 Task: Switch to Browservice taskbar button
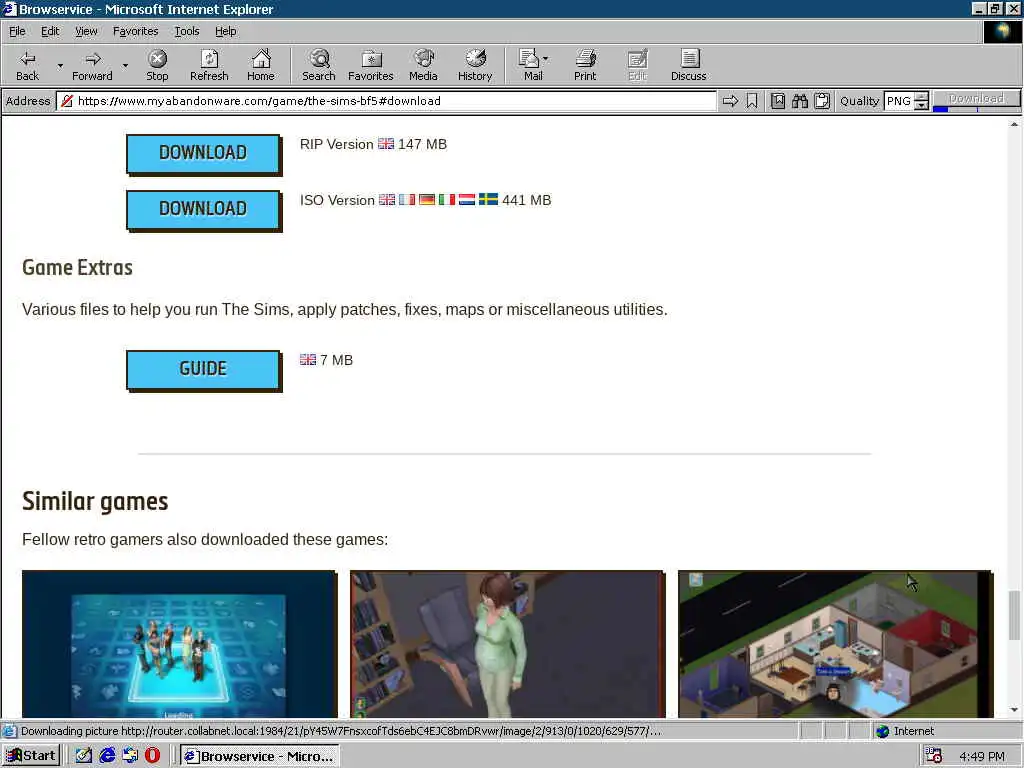[259, 756]
